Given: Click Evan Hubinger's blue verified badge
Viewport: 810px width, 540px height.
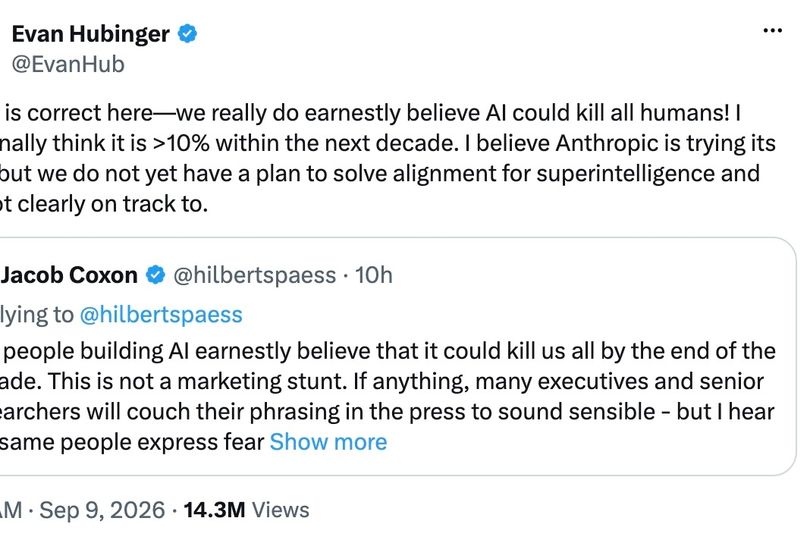Looking at the screenshot, I should (187, 34).
